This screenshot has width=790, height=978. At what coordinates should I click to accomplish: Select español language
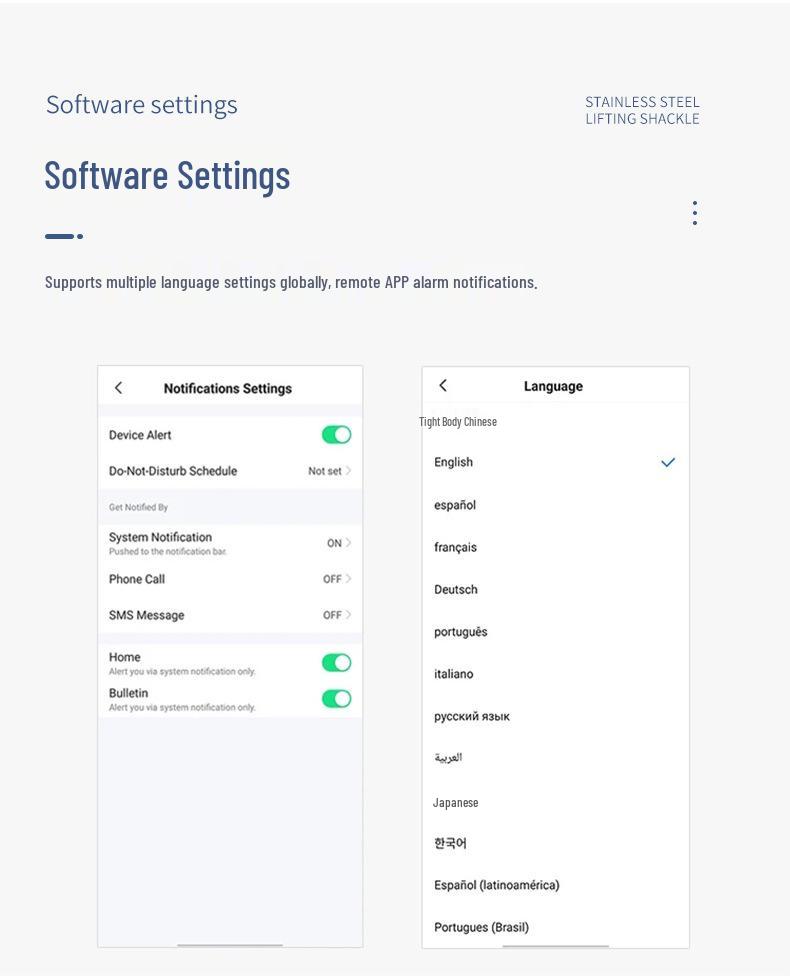(x=555, y=505)
